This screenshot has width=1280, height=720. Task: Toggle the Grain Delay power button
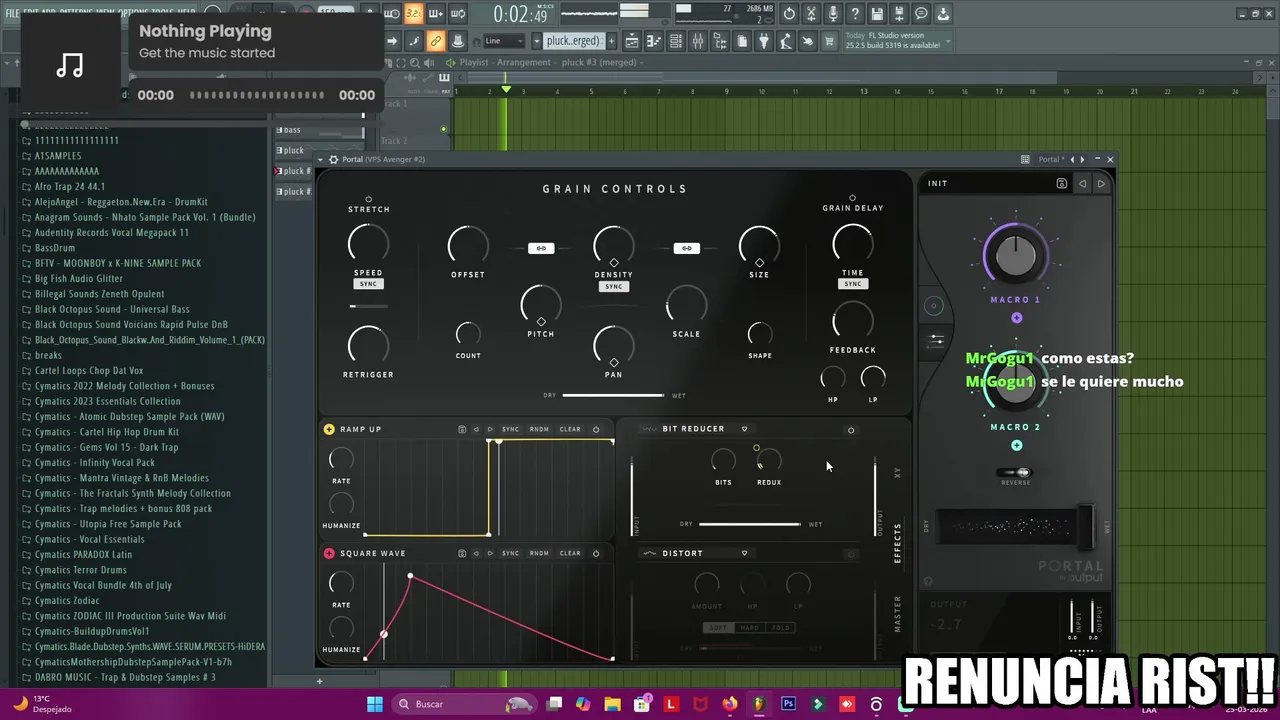click(852, 198)
